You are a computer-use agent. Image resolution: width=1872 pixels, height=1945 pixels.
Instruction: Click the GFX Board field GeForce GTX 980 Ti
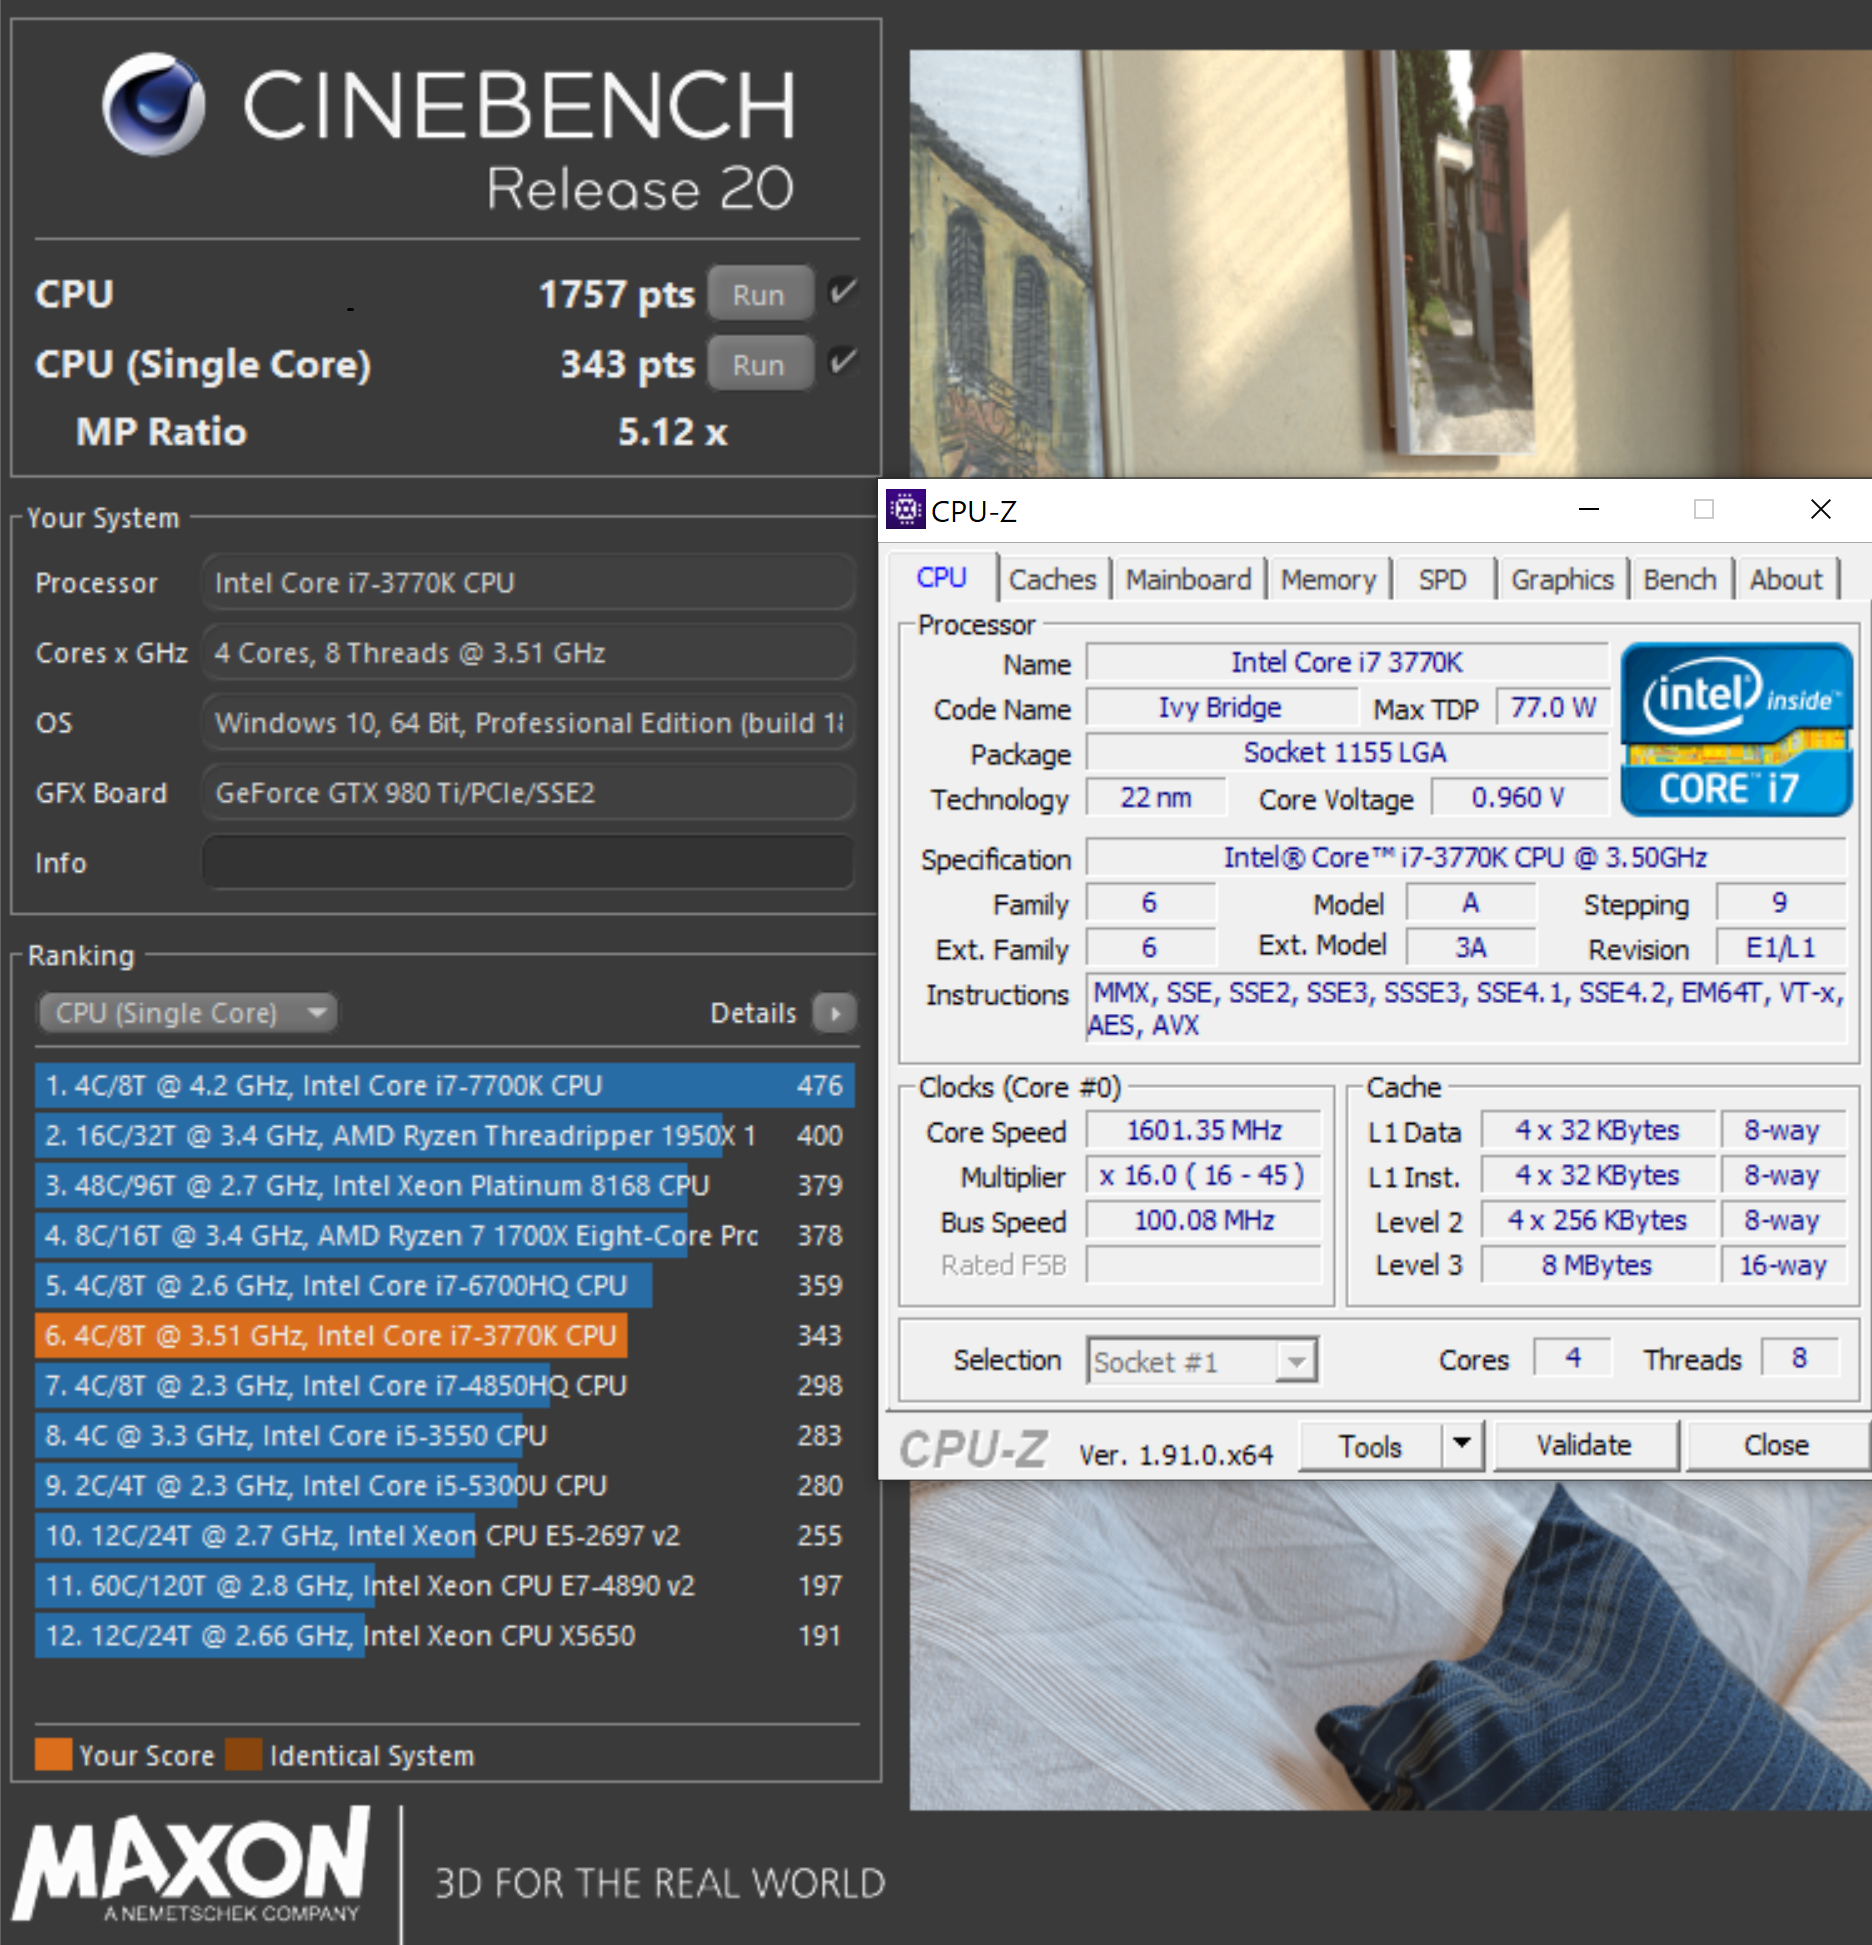pyautogui.click(x=528, y=792)
